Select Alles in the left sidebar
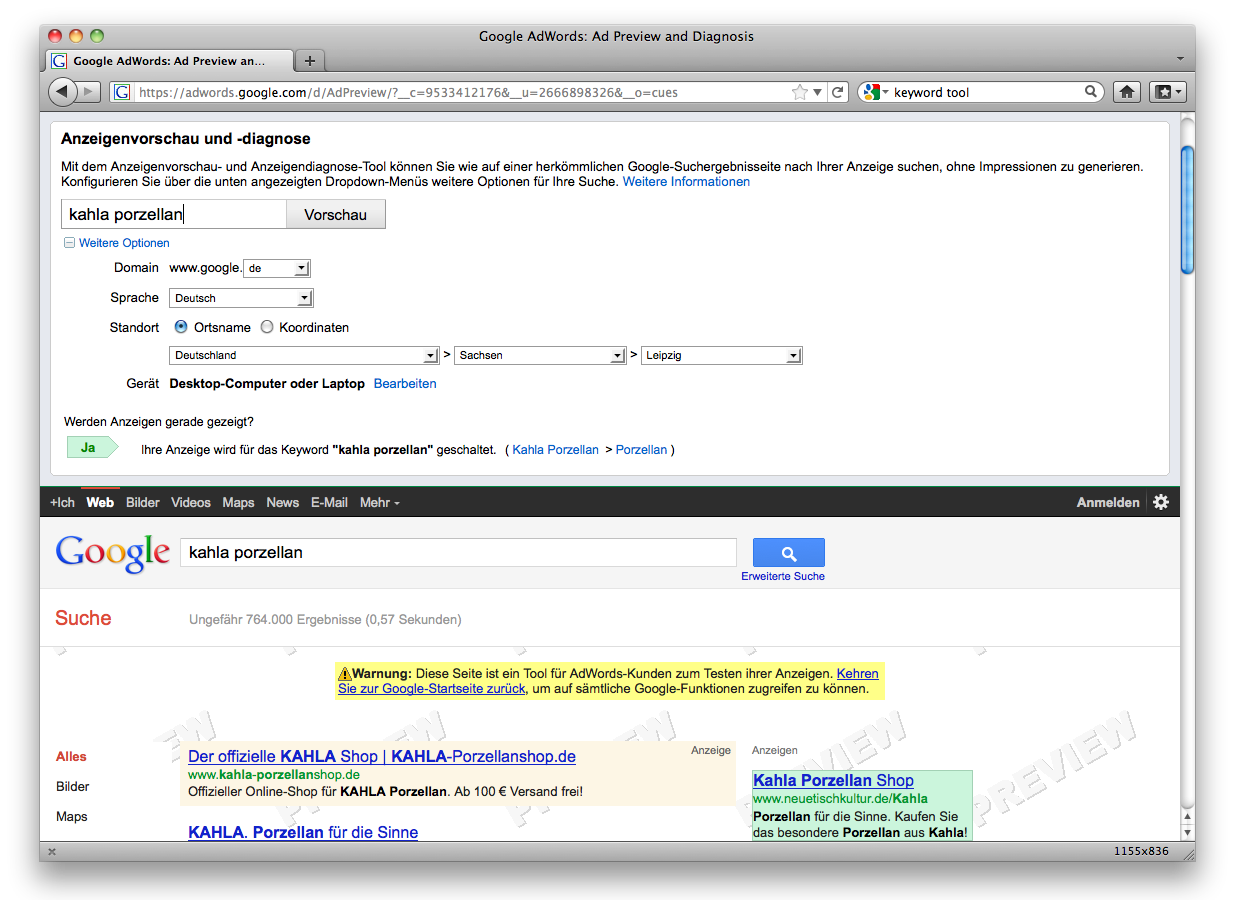Screen dimensions: 1235x900 coord(71,757)
